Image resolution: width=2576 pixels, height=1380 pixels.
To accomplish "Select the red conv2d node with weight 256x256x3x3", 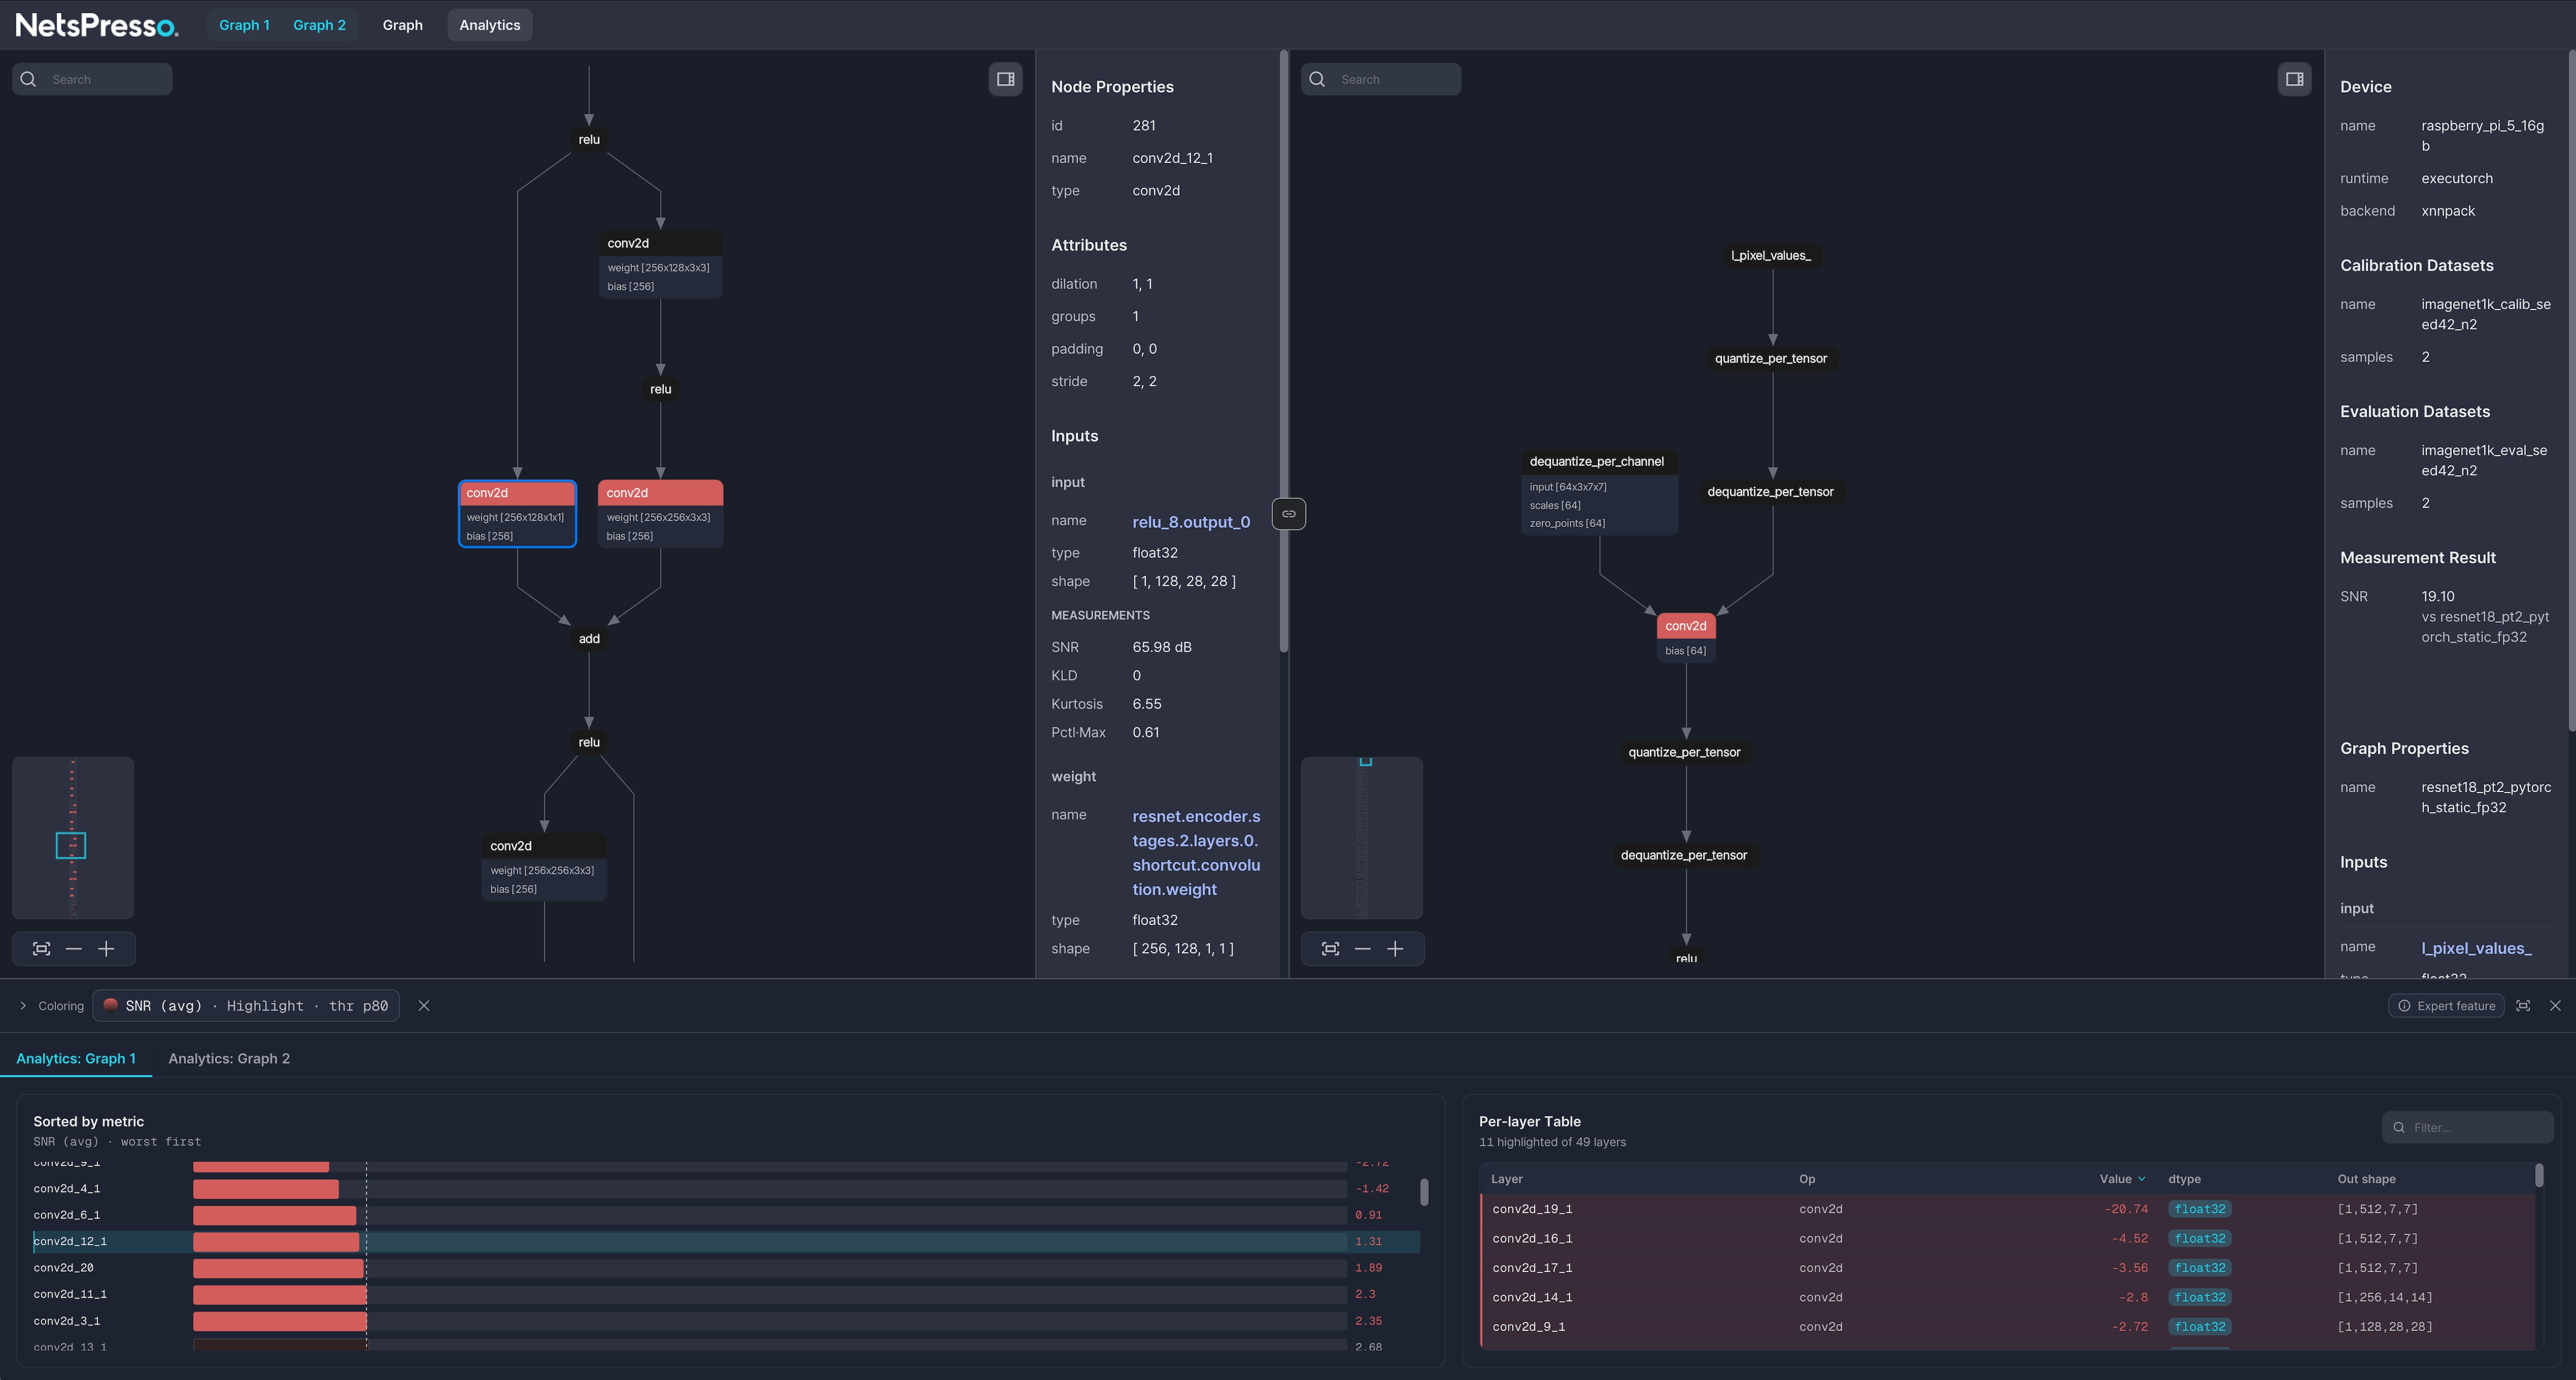I will click(x=660, y=514).
